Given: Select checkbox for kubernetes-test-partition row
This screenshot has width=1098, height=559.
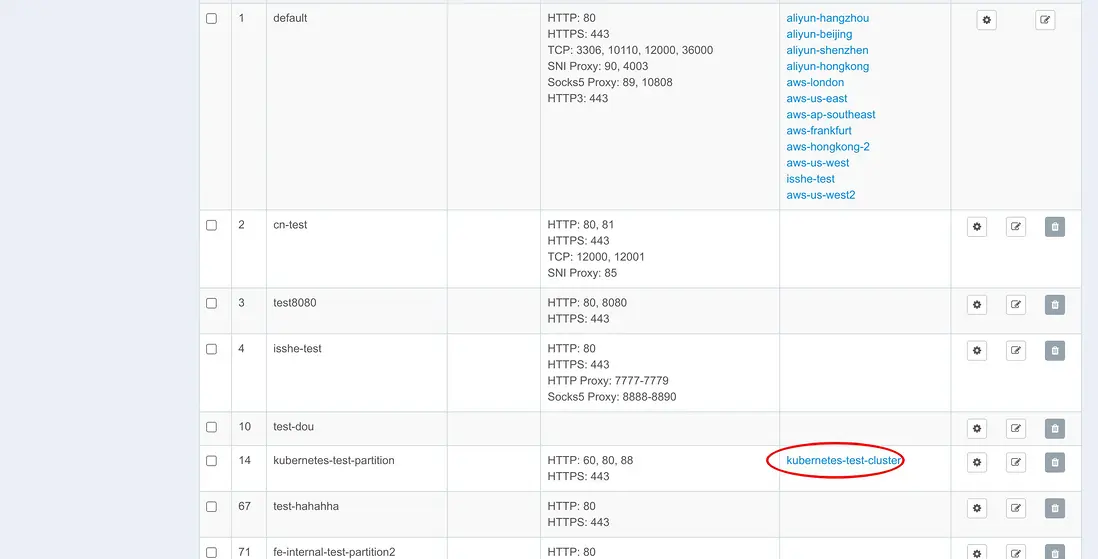Looking at the screenshot, I should tap(211, 460).
